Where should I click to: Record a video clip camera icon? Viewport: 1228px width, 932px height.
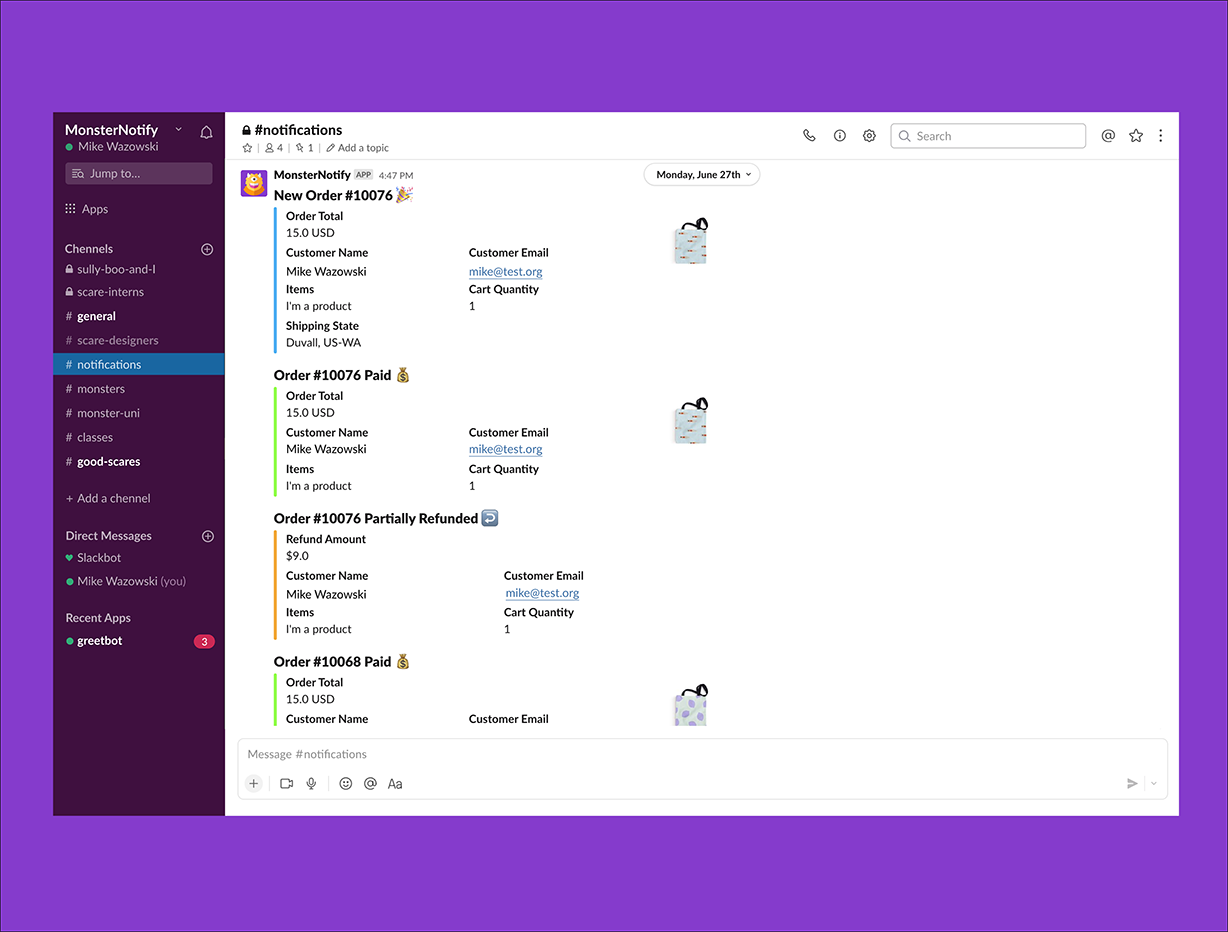[287, 784]
